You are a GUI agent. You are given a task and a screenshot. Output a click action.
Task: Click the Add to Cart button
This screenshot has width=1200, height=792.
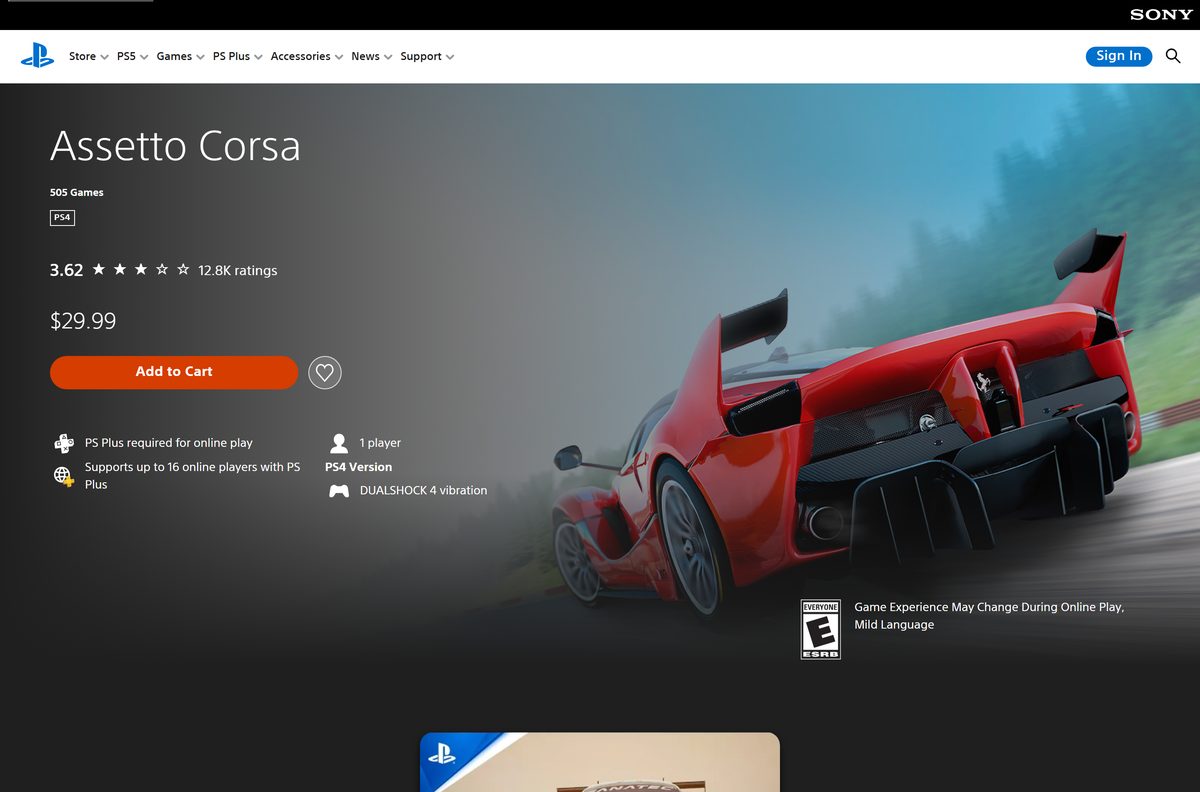click(174, 372)
